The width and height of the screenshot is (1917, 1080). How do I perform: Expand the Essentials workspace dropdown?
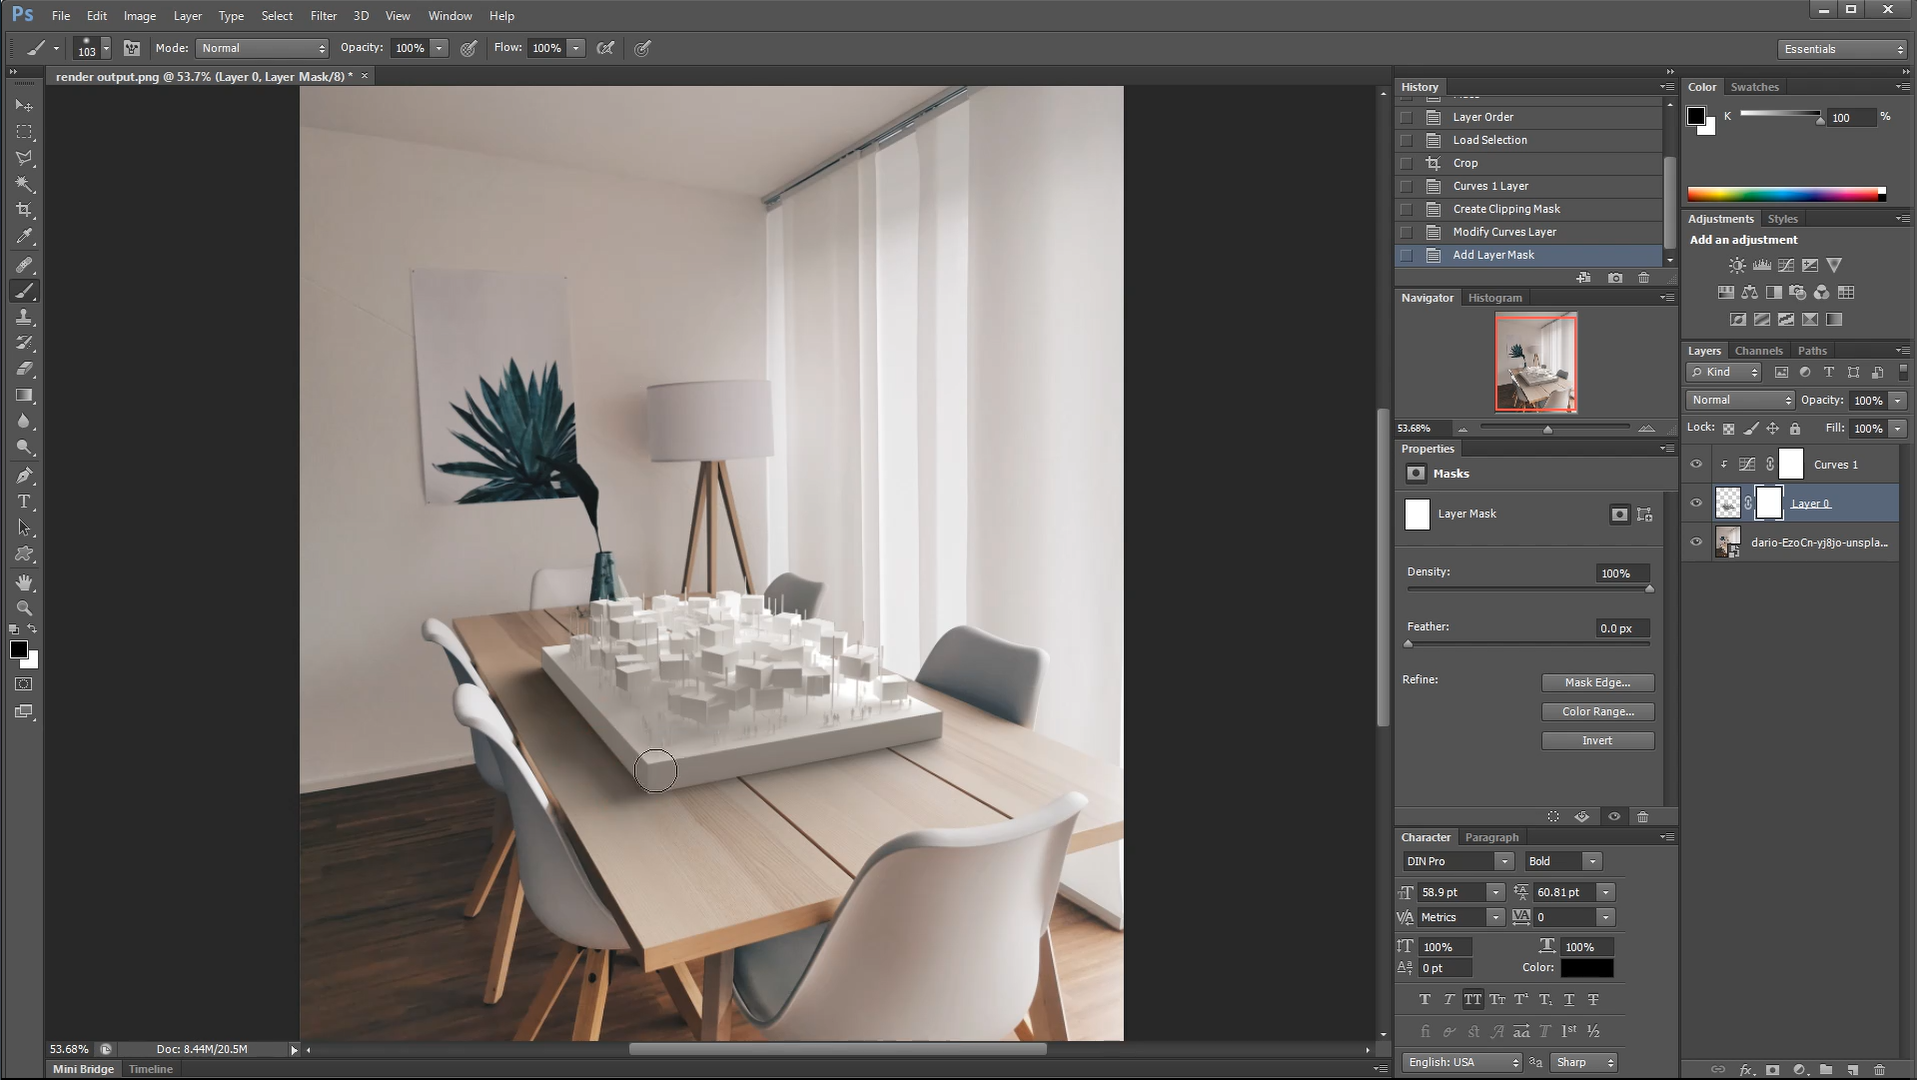(x=1842, y=49)
